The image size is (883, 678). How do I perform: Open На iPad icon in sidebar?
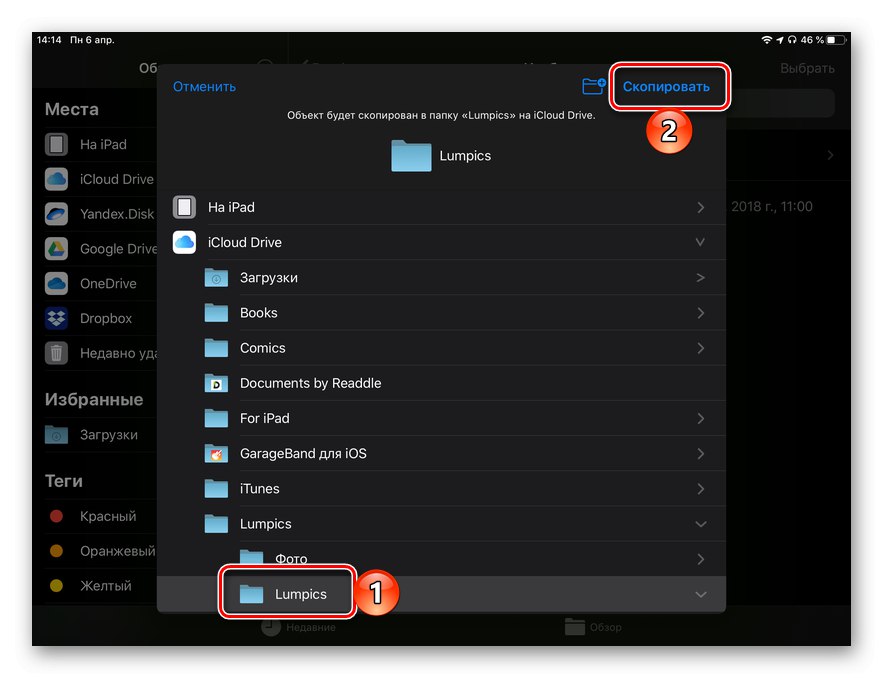point(56,144)
